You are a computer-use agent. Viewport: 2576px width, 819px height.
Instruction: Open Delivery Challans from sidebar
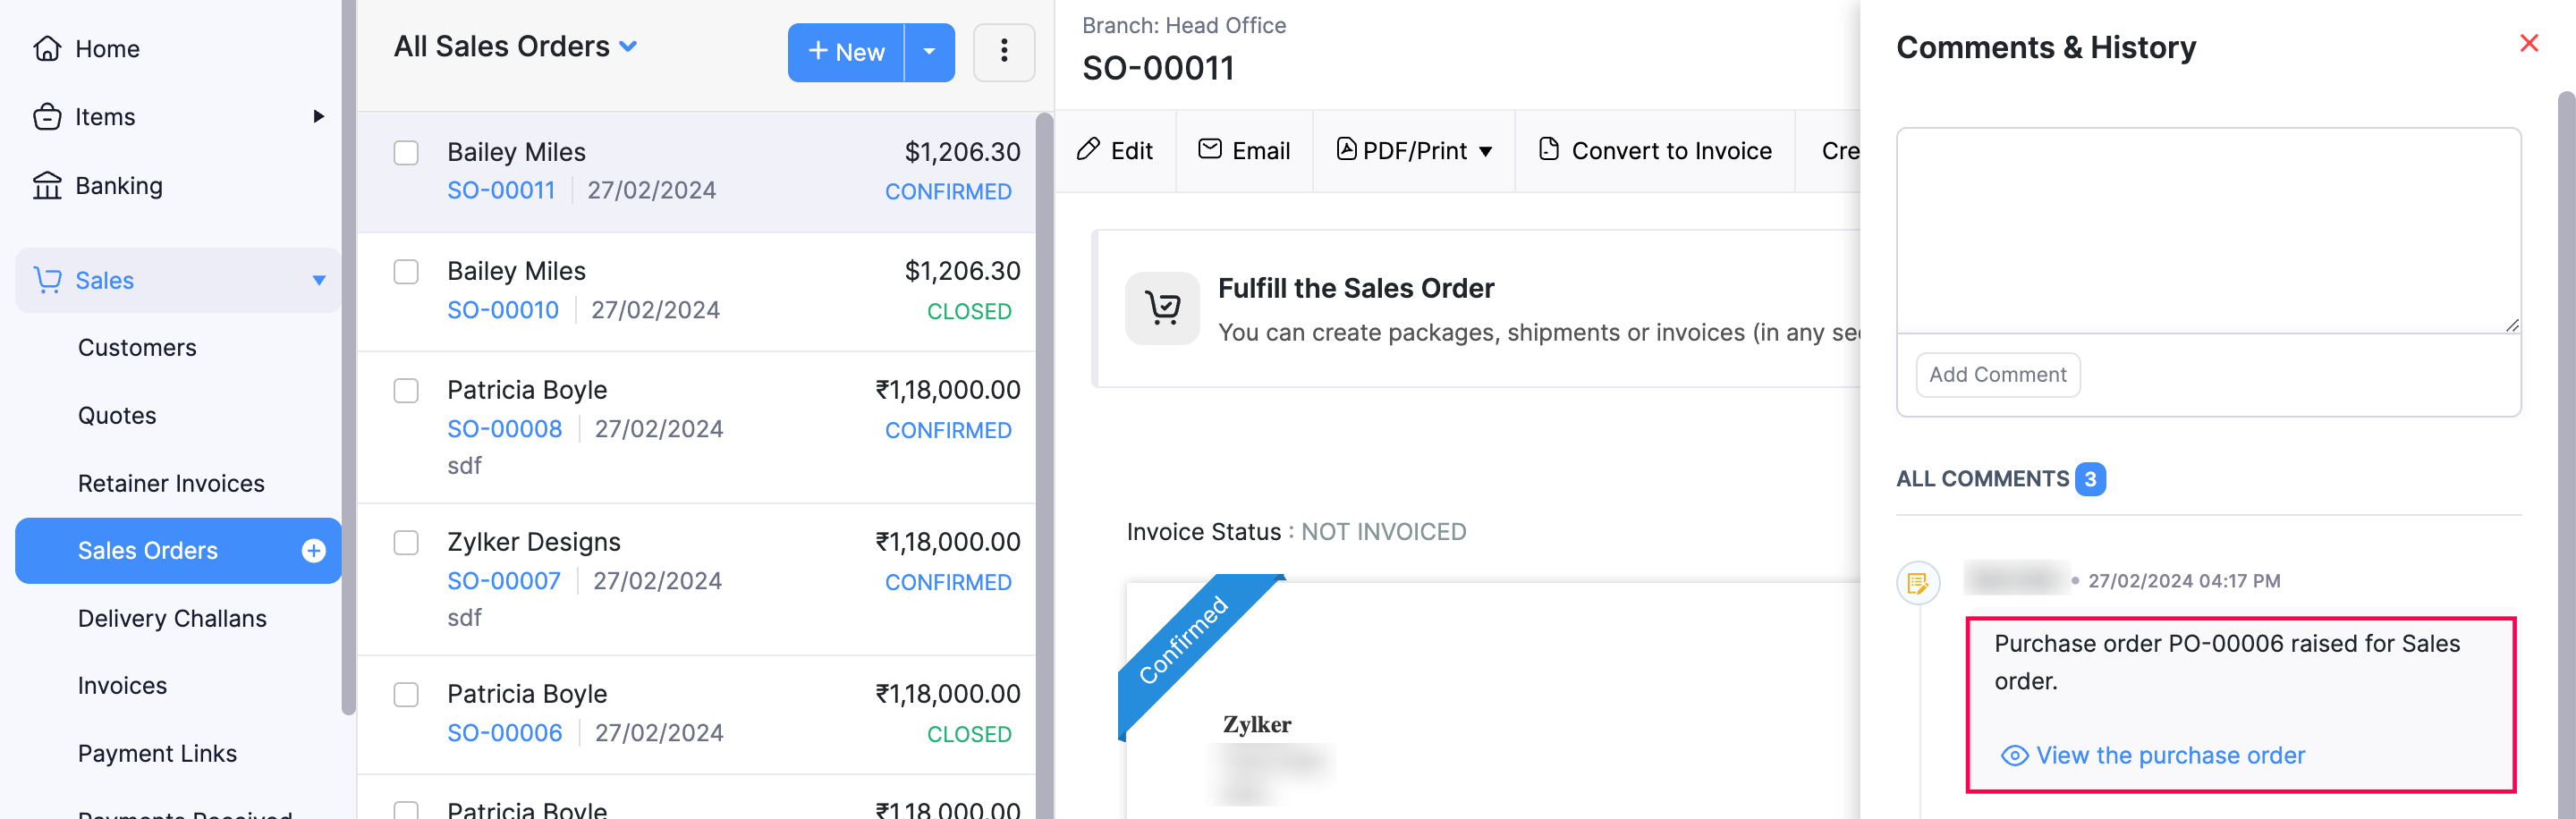172,618
